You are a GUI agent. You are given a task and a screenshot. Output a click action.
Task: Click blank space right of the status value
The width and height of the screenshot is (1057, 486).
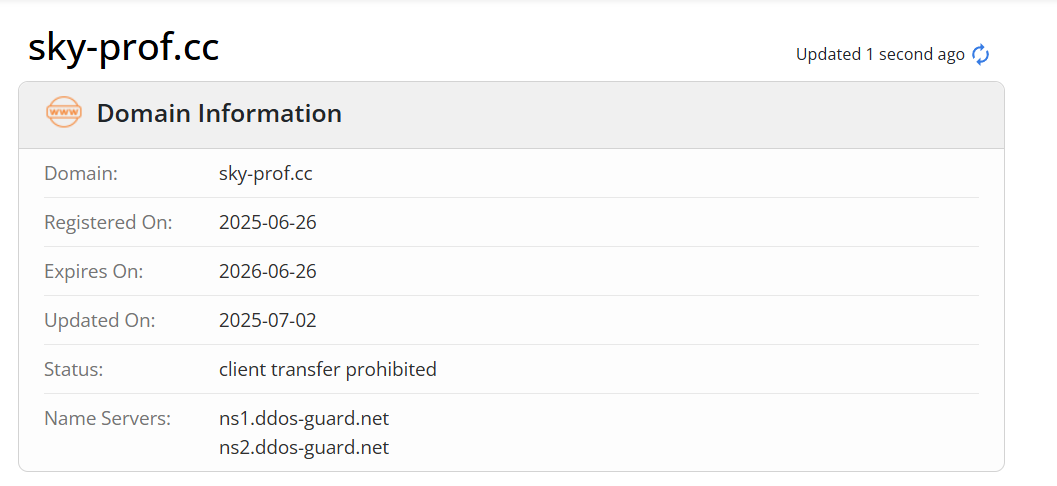pyautogui.click(x=700, y=369)
